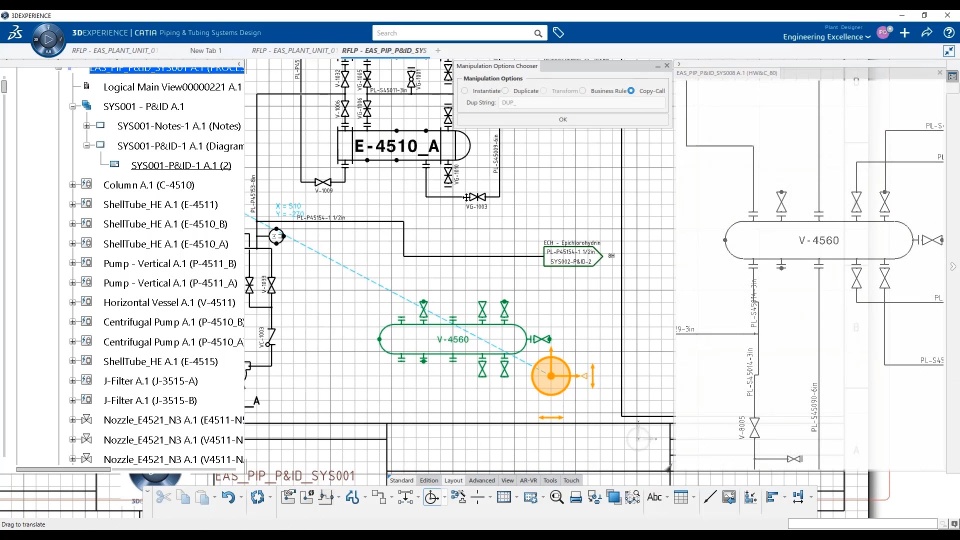This screenshot has height=540, width=960.
Task: Click the align-left objects icon
Action: (772, 497)
